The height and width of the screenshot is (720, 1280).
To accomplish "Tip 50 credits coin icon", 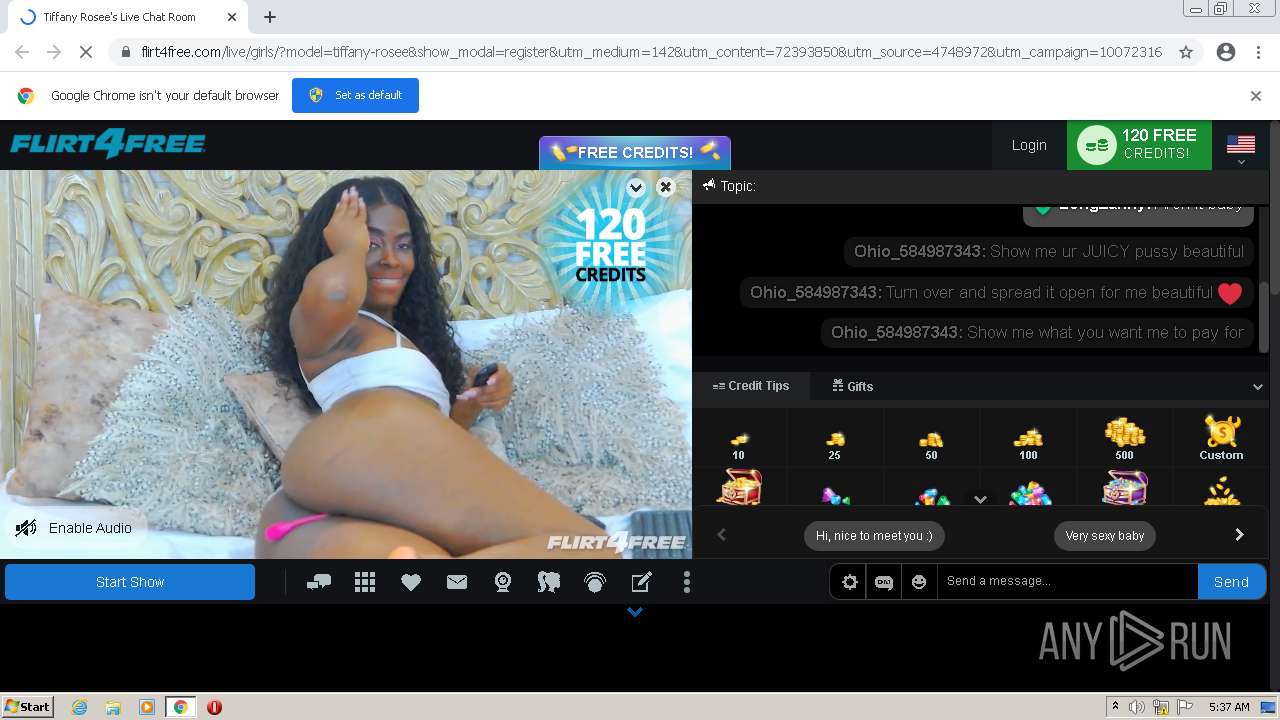I will 931,441.
